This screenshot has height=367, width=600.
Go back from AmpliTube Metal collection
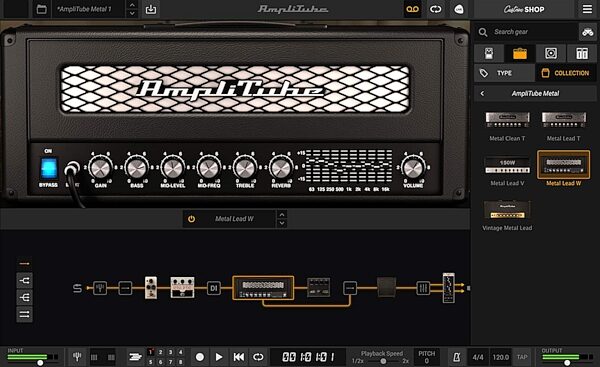(x=482, y=93)
